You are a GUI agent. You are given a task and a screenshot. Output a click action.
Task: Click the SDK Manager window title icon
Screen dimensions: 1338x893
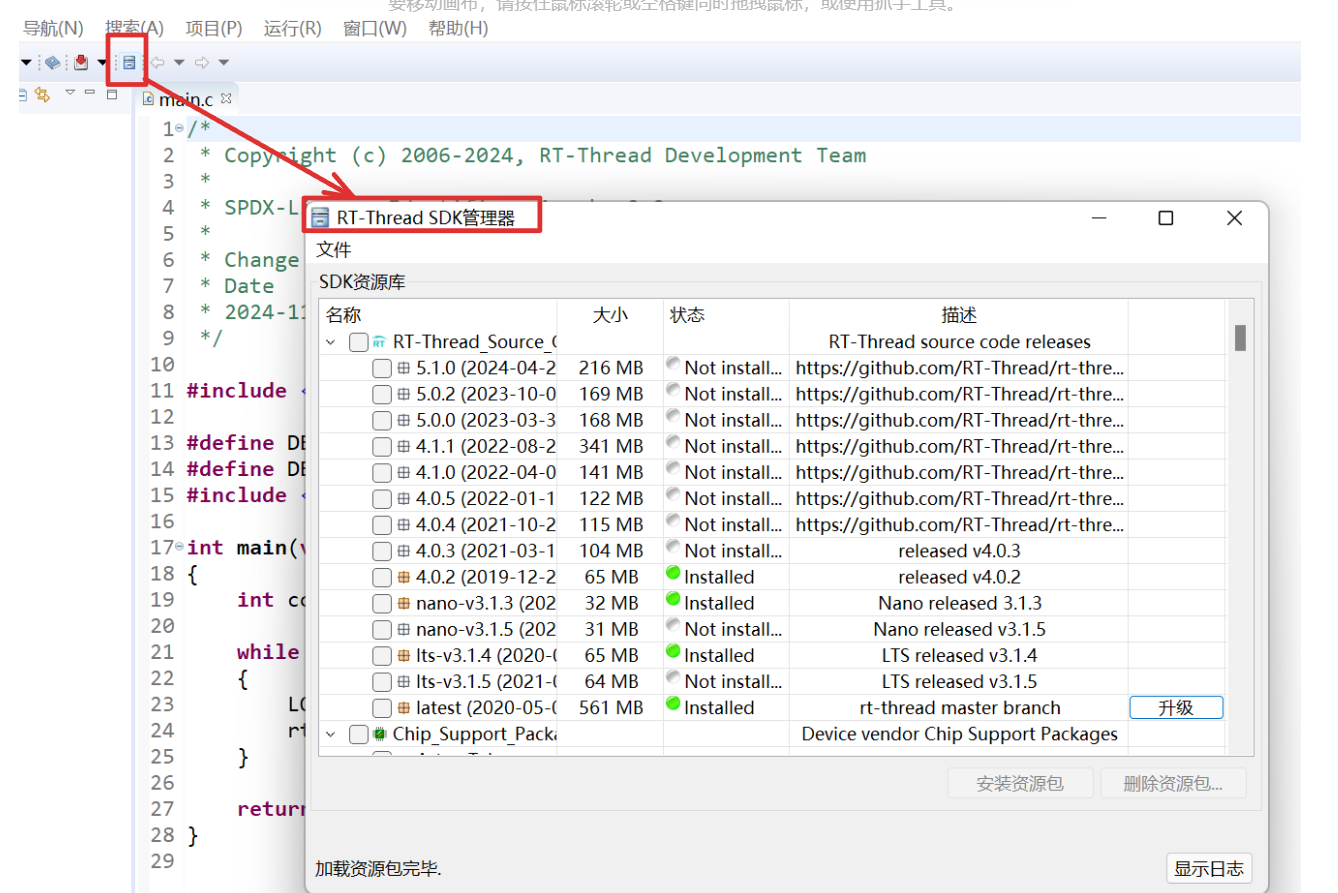pyautogui.click(x=319, y=218)
